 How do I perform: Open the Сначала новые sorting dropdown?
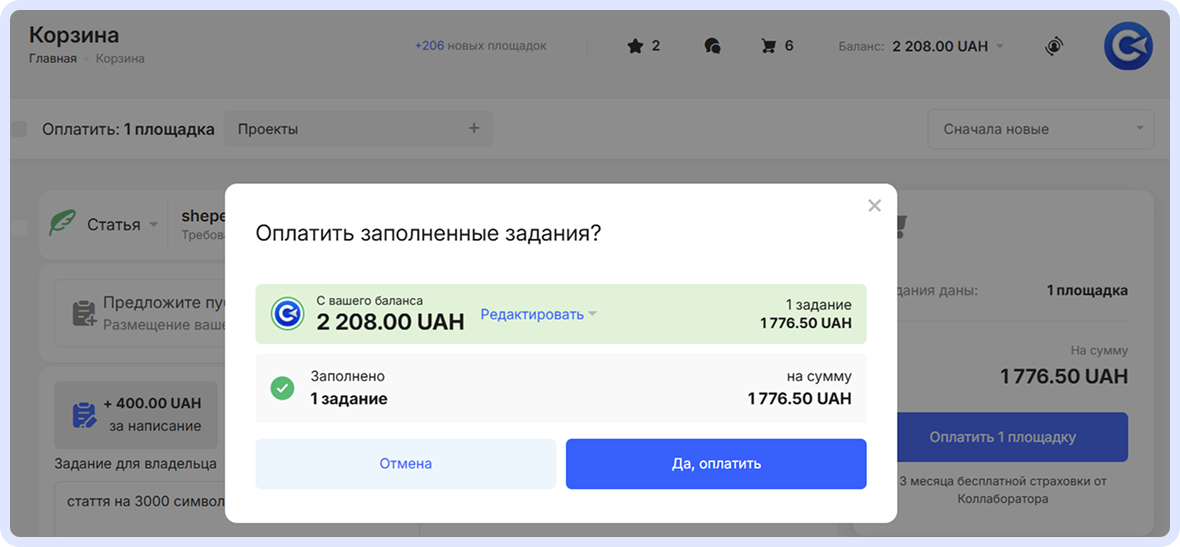(x=1040, y=129)
